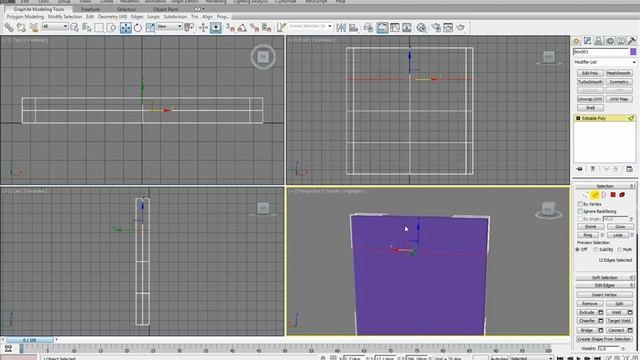Click the TurboSmooth modifier button
Viewport: 640px width, 360px height.
(590, 82)
